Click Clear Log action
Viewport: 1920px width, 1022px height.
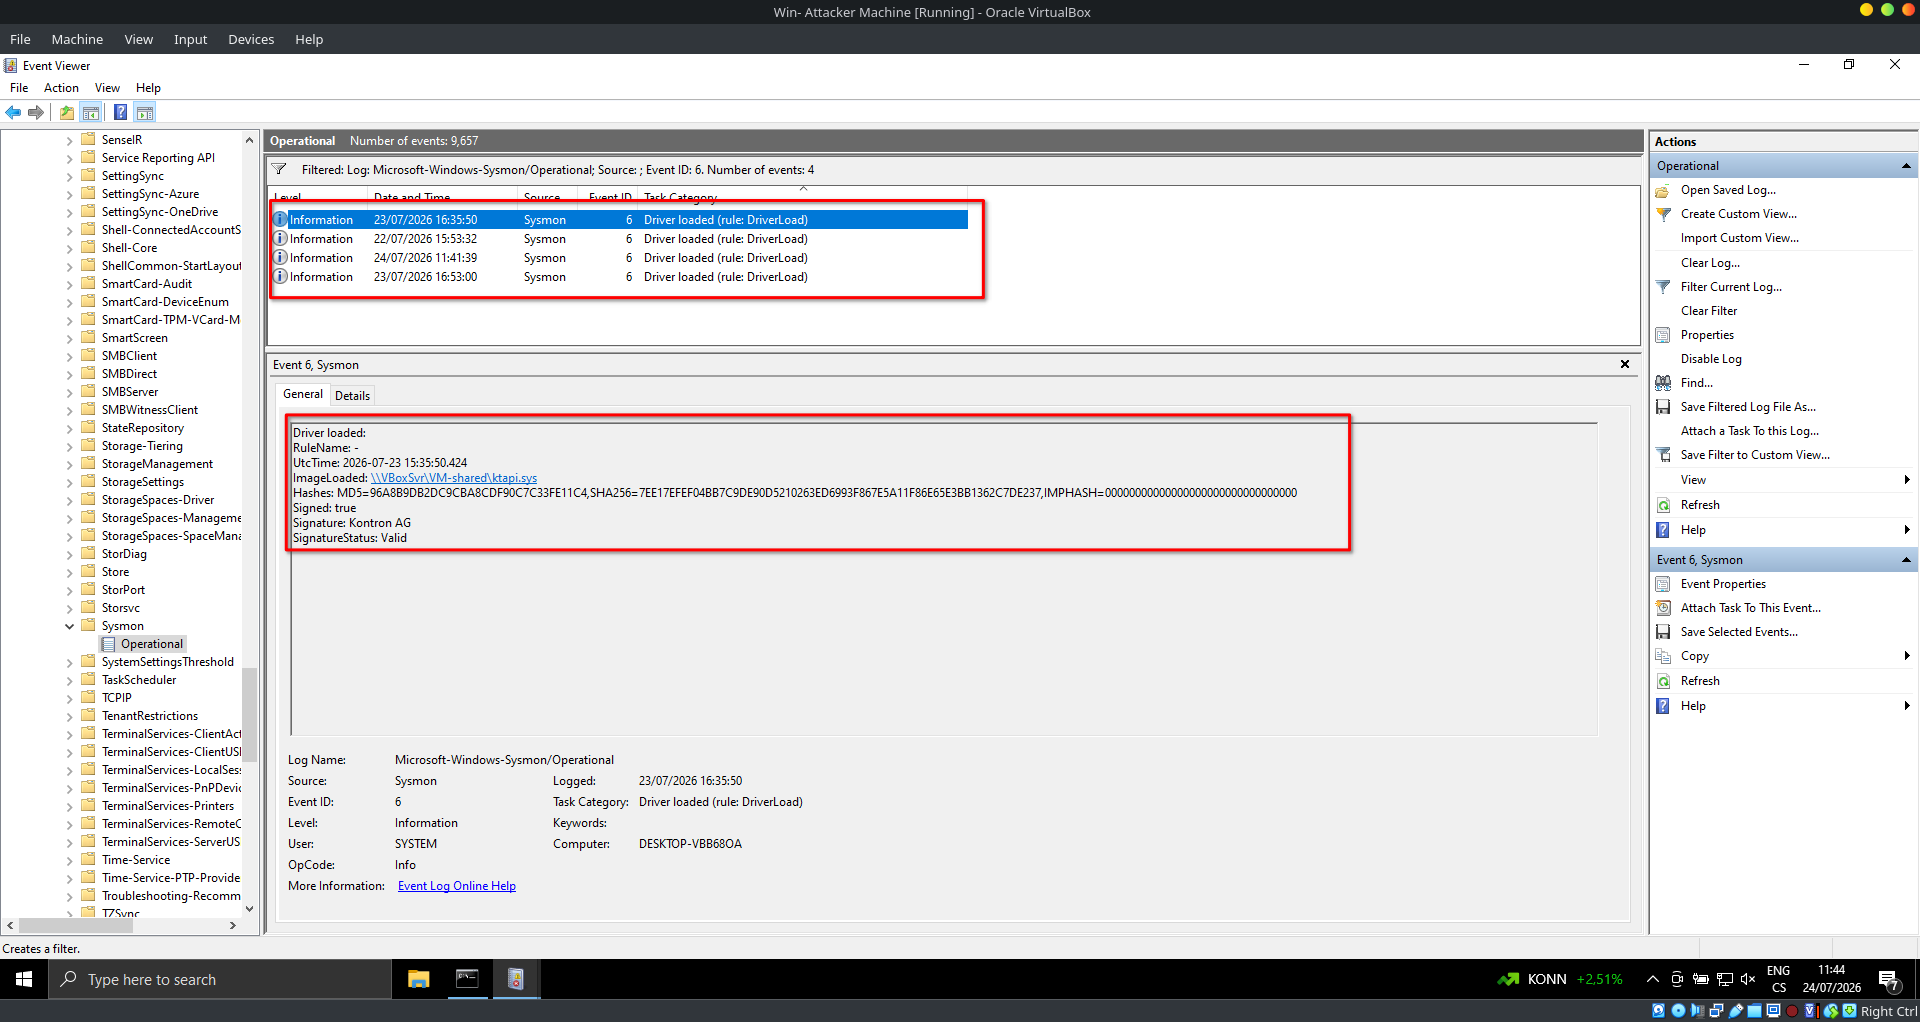pos(1710,263)
